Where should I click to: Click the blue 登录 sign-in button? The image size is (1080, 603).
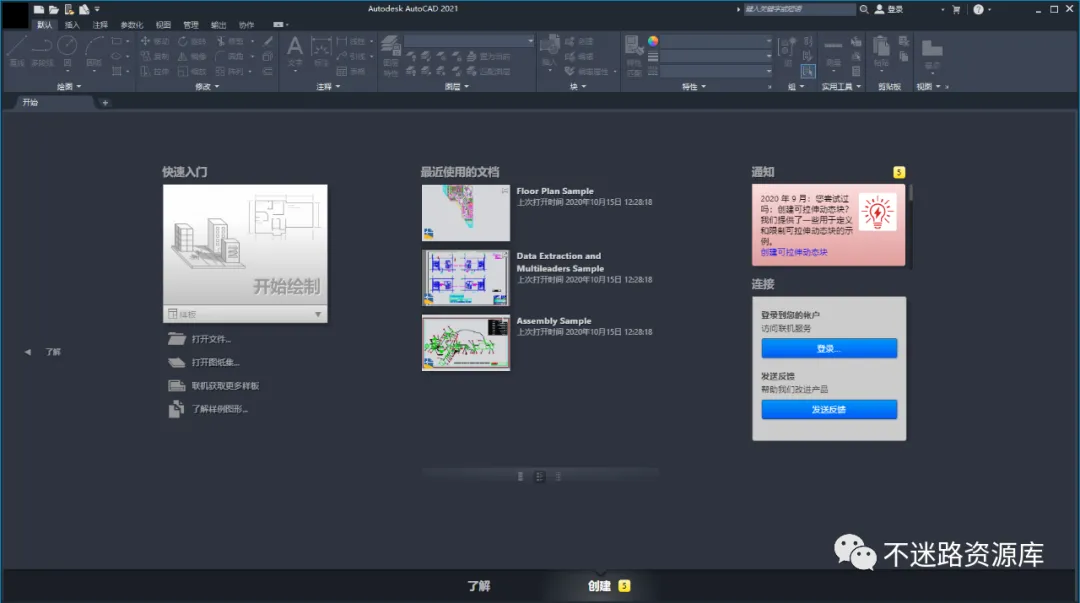click(829, 349)
